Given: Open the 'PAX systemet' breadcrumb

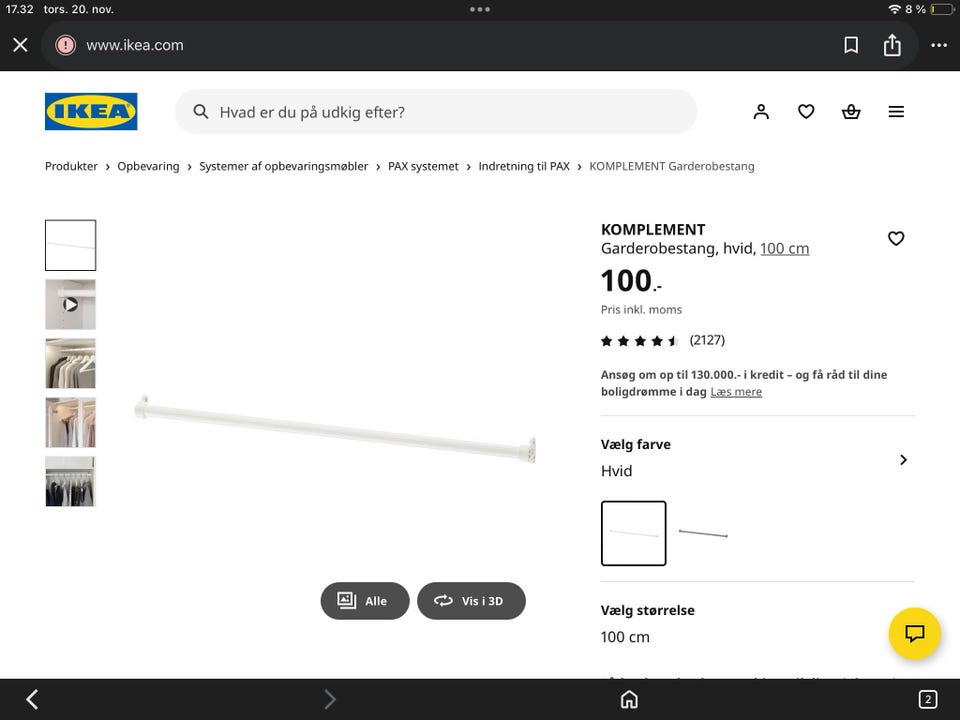Looking at the screenshot, I should (423, 167).
